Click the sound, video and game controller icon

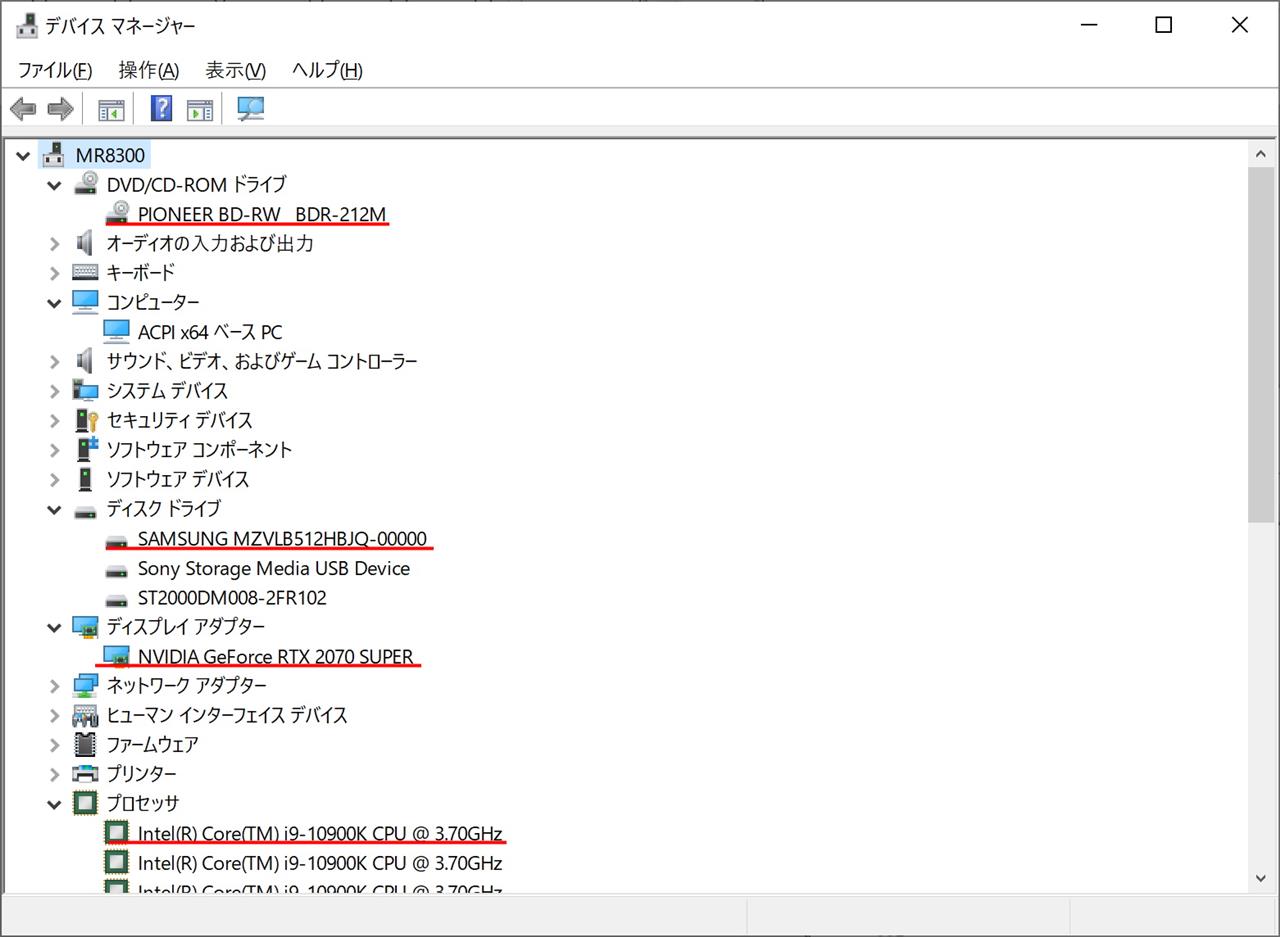click(86, 361)
